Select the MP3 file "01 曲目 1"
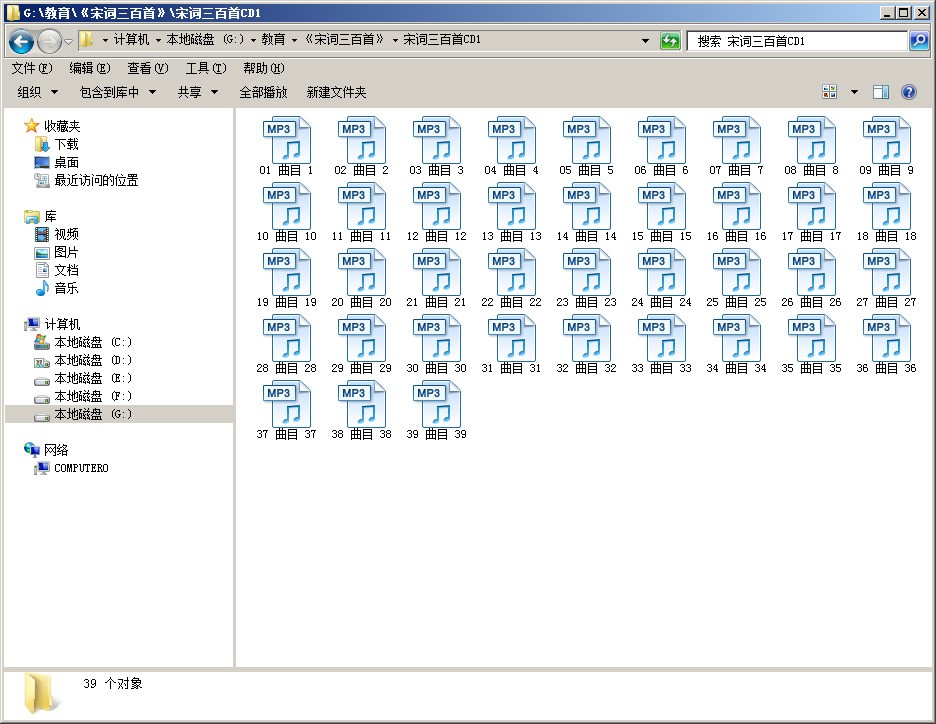Viewport: 936px width, 724px height. click(x=287, y=140)
